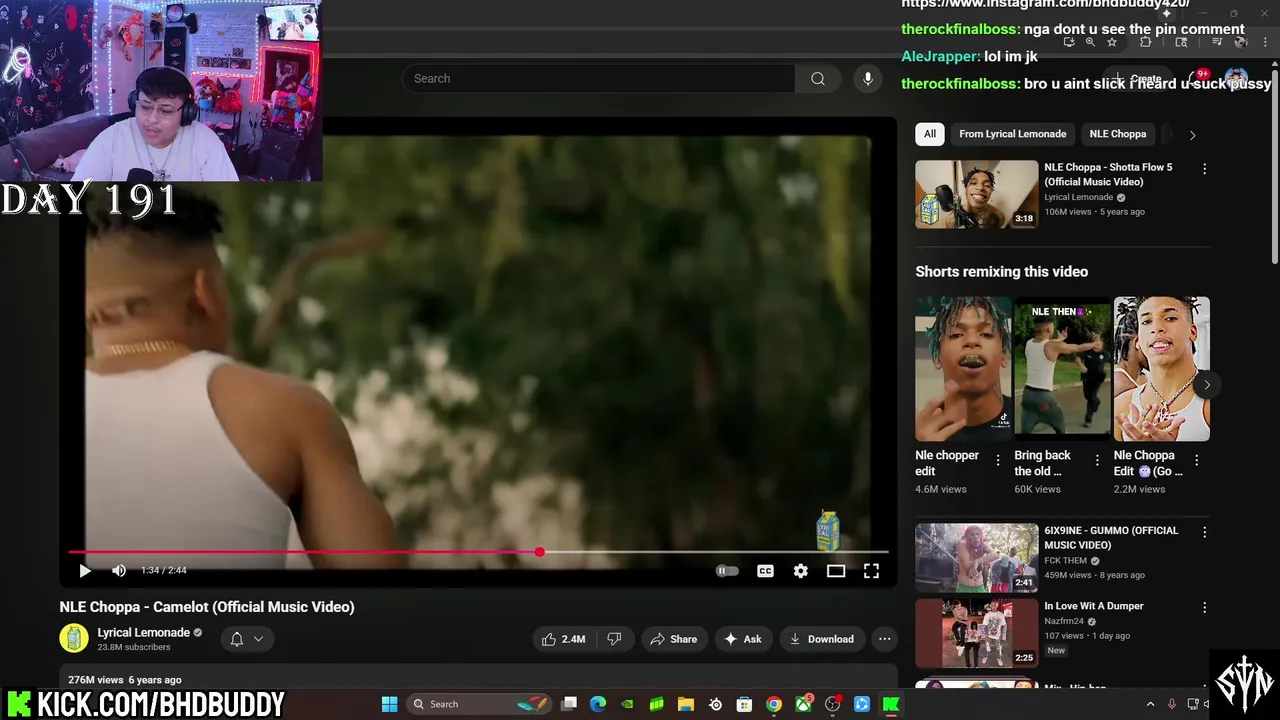This screenshot has height=720, width=1280.
Task: Open the Shotta Flow 5 video thumbnail
Action: 977,195
